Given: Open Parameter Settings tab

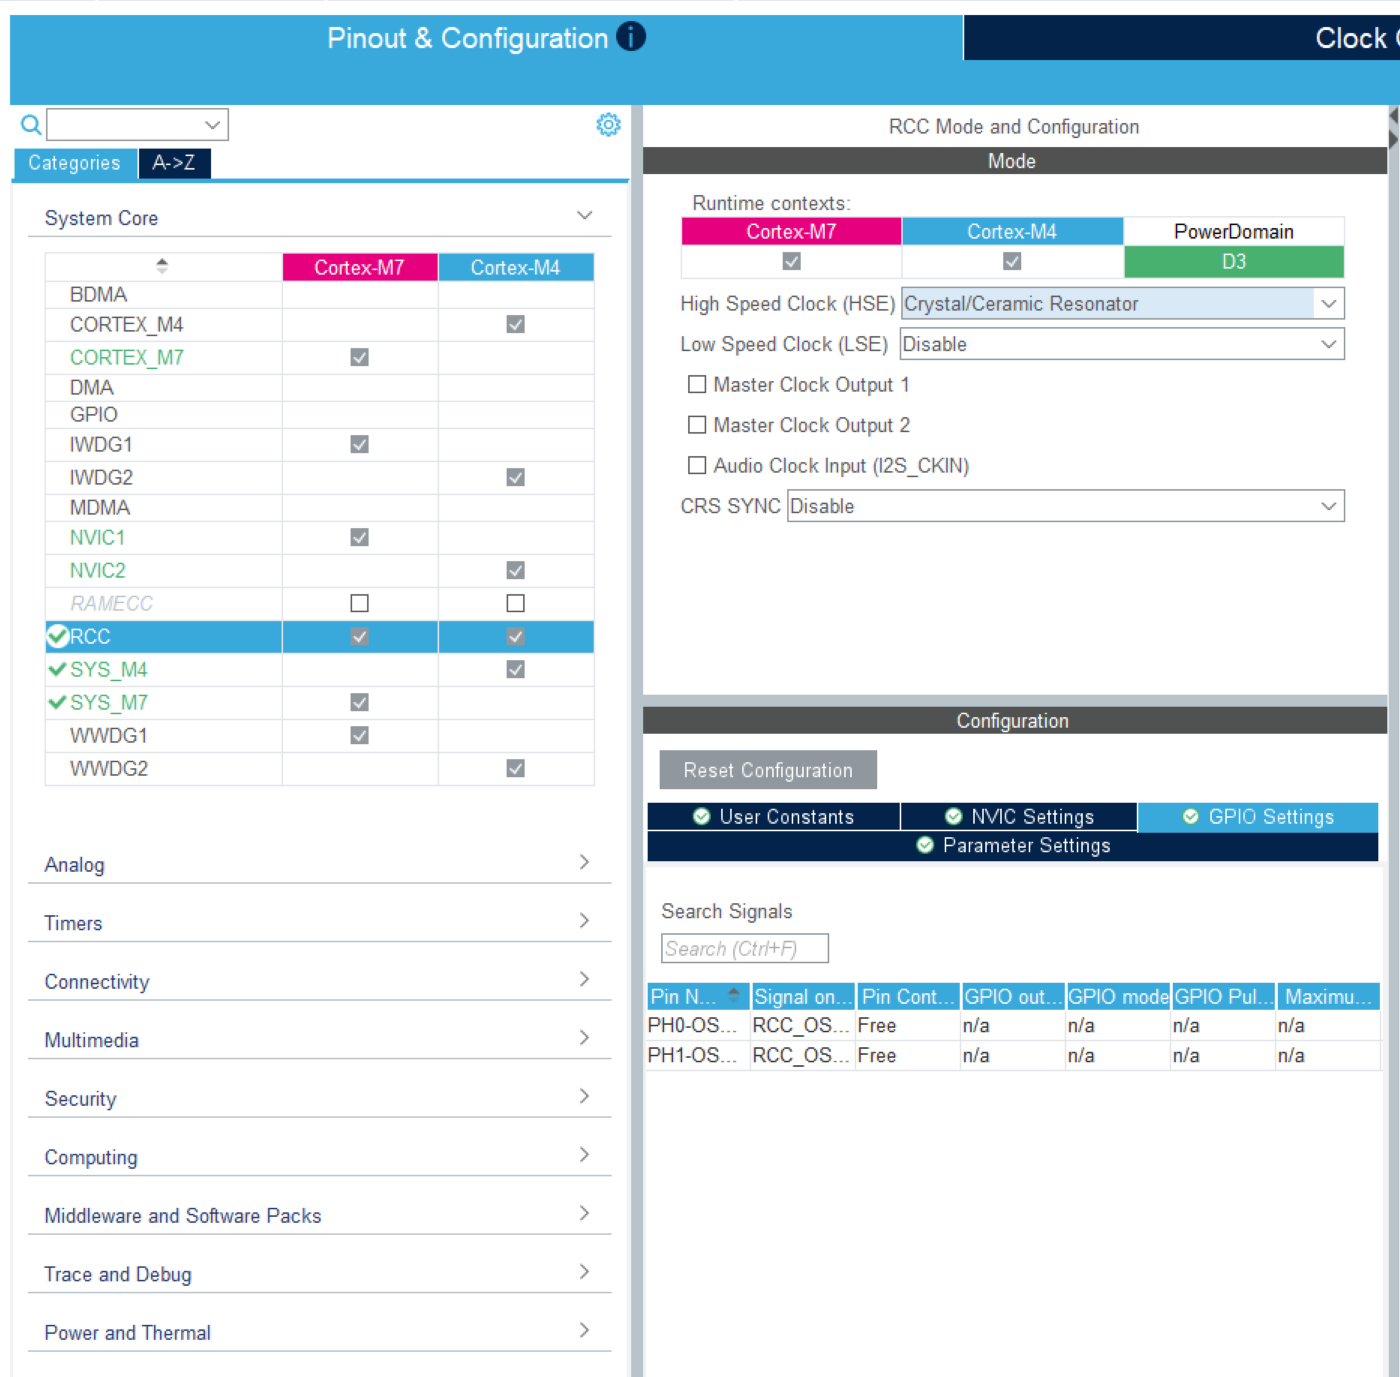Looking at the screenshot, I should (x=1013, y=845).
